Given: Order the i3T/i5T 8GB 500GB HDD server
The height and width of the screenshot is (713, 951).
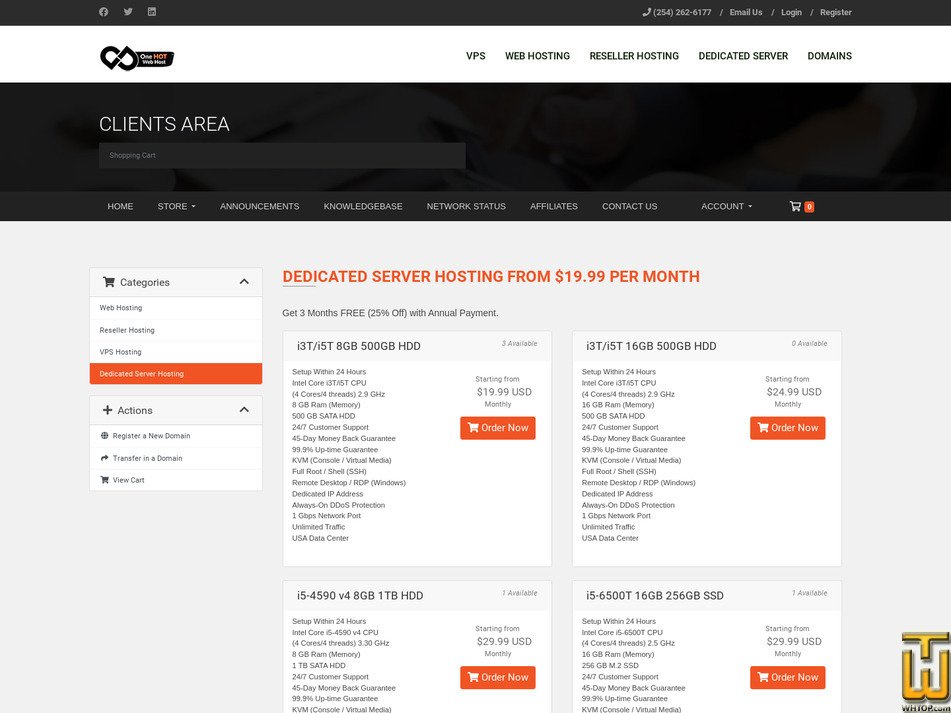Looking at the screenshot, I should [x=498, y=428].
